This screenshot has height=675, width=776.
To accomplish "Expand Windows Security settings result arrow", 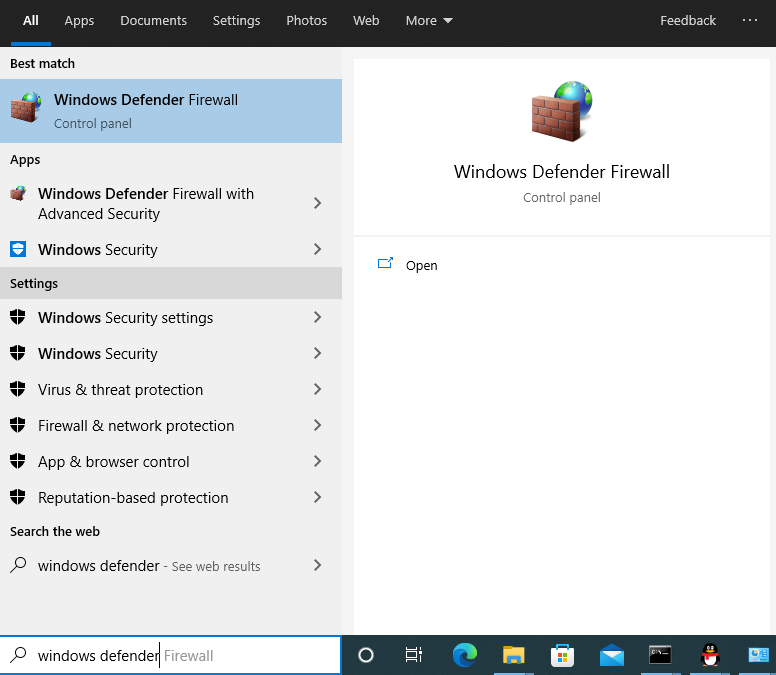I will pyautogui.click(x=318, y=317).
